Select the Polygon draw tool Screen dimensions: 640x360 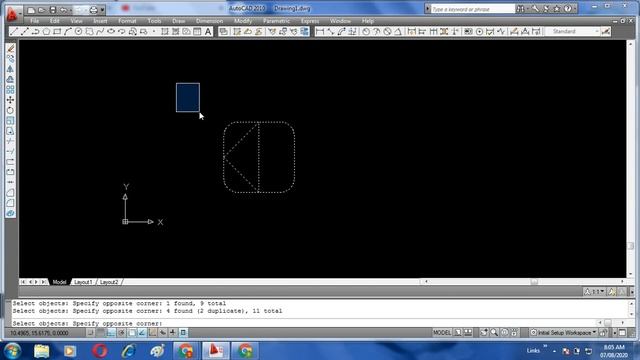pos(46,31)
